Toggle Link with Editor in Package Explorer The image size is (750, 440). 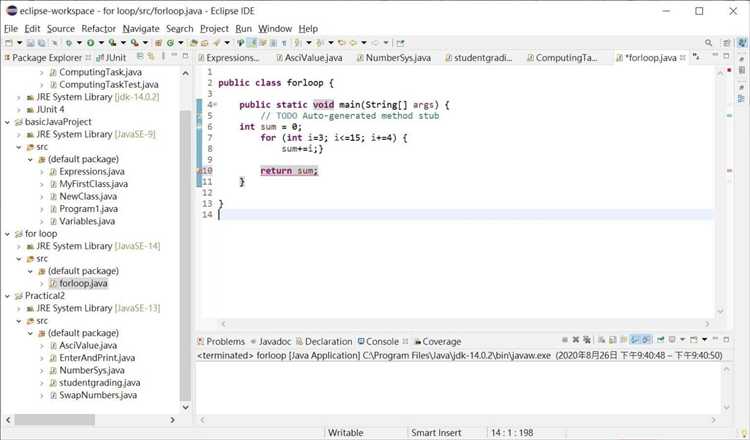tap(150, 58)
